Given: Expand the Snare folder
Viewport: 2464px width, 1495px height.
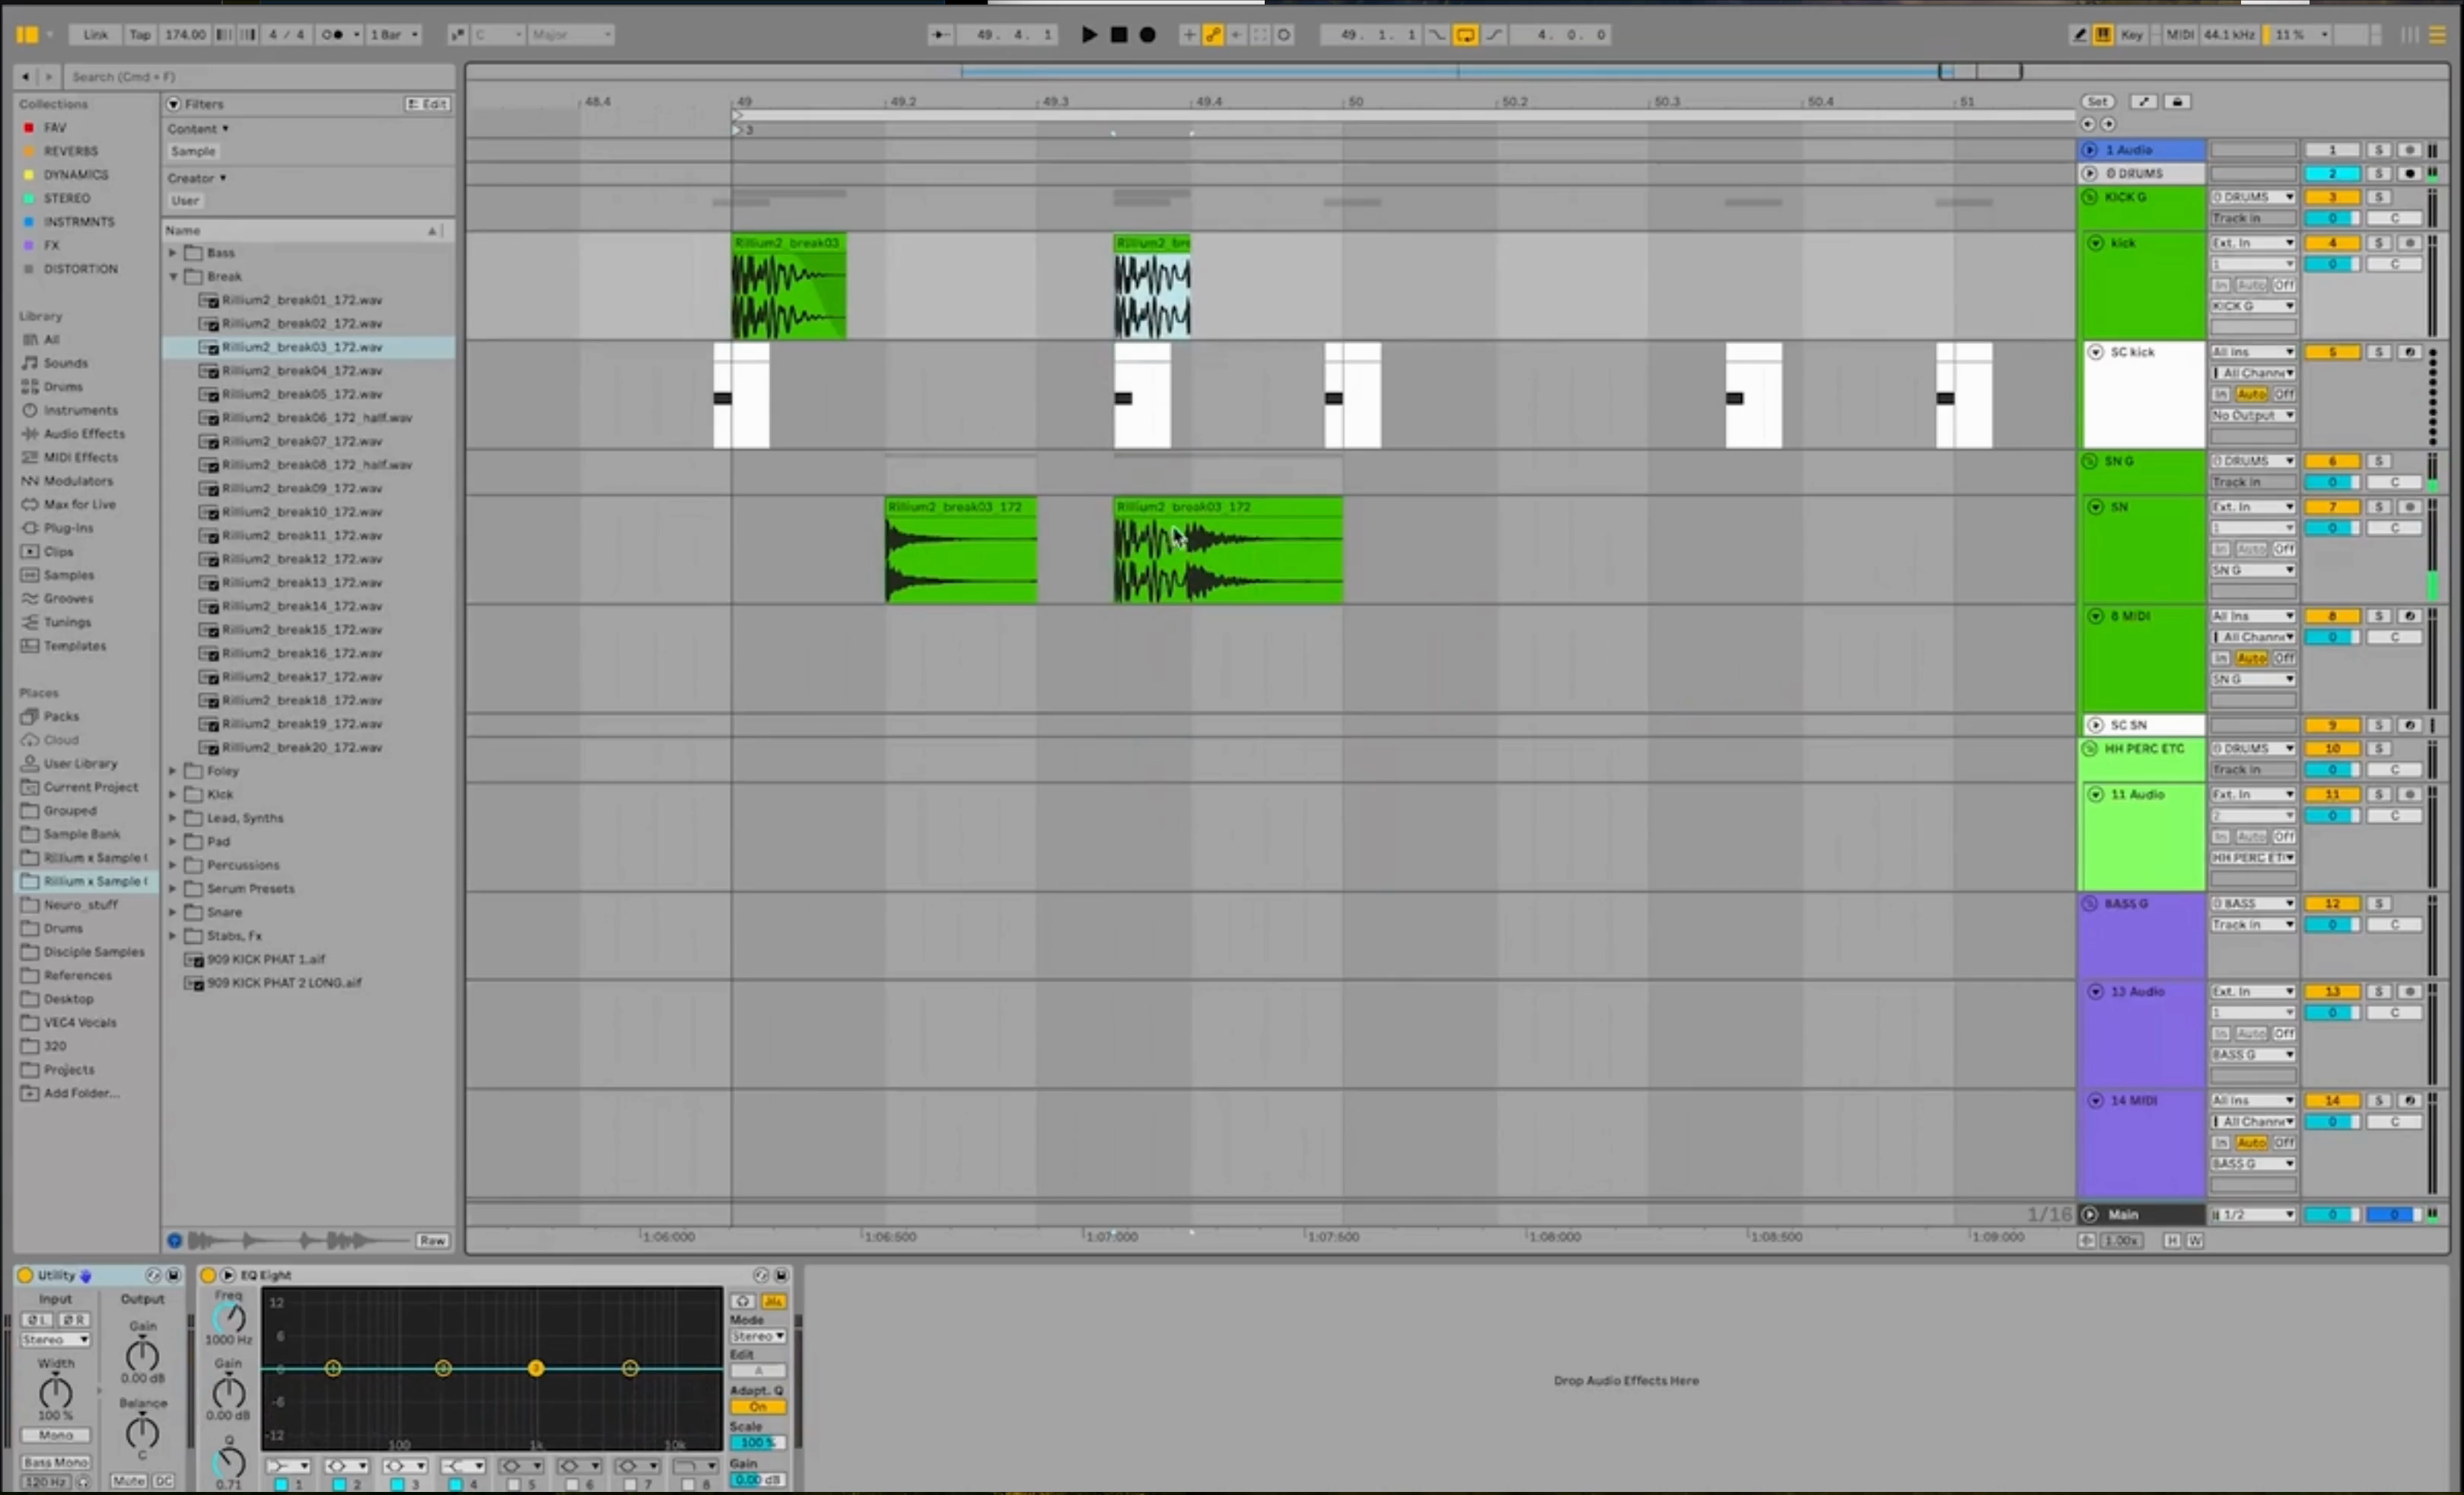Looking at the screenshot, I should pyautogui.click(x=173, y=912).
